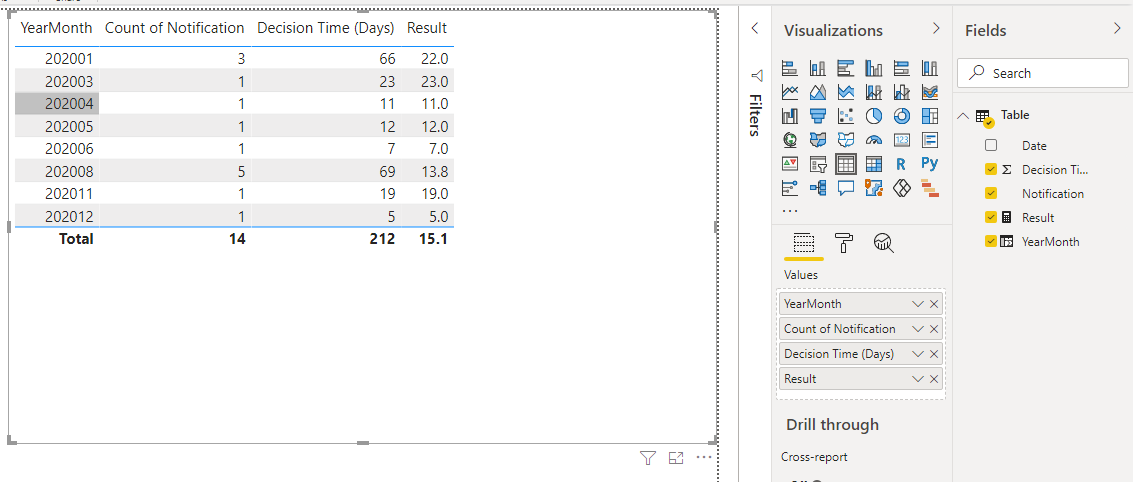Viewport: 1133px width, 482px height.
Task: Uncheck the Decision Ti... field checkbox
Action: (x=991, y=170)
